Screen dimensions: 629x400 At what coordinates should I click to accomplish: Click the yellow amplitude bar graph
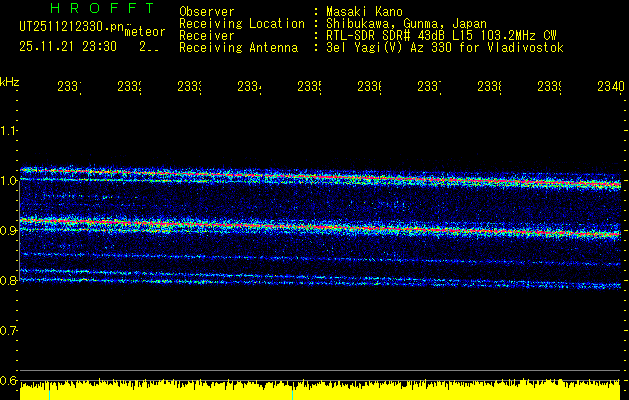coord(320,391)
